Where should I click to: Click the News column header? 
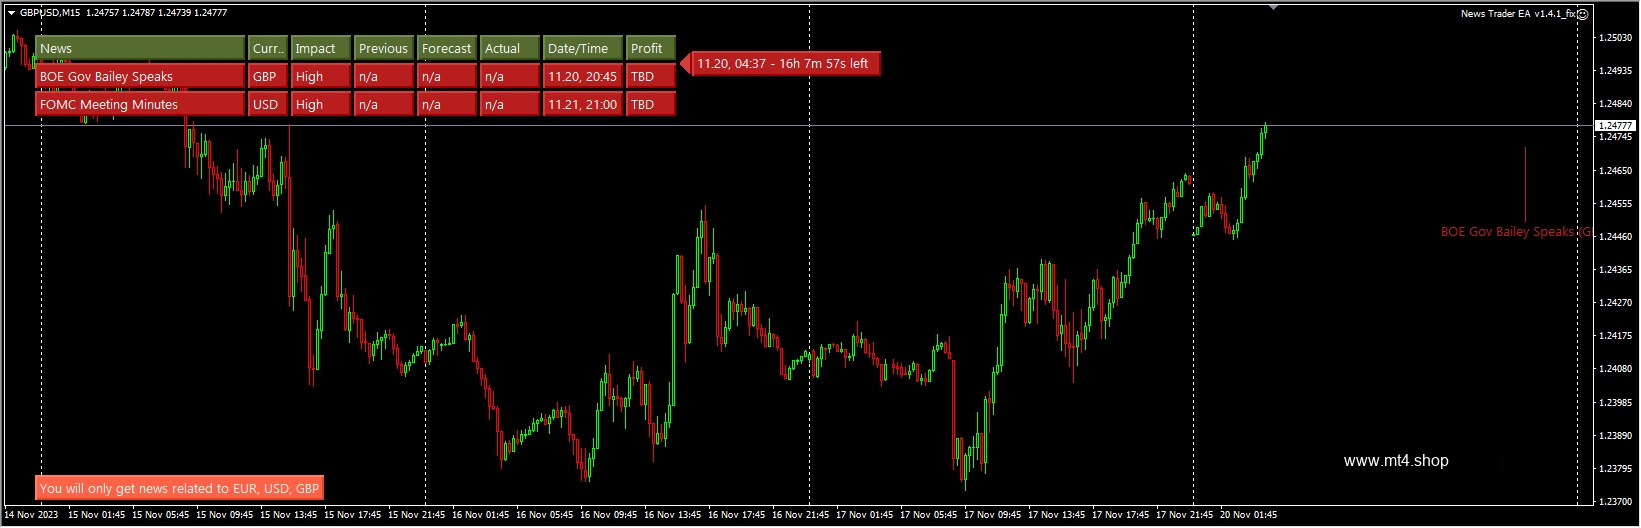coord(140,48)
